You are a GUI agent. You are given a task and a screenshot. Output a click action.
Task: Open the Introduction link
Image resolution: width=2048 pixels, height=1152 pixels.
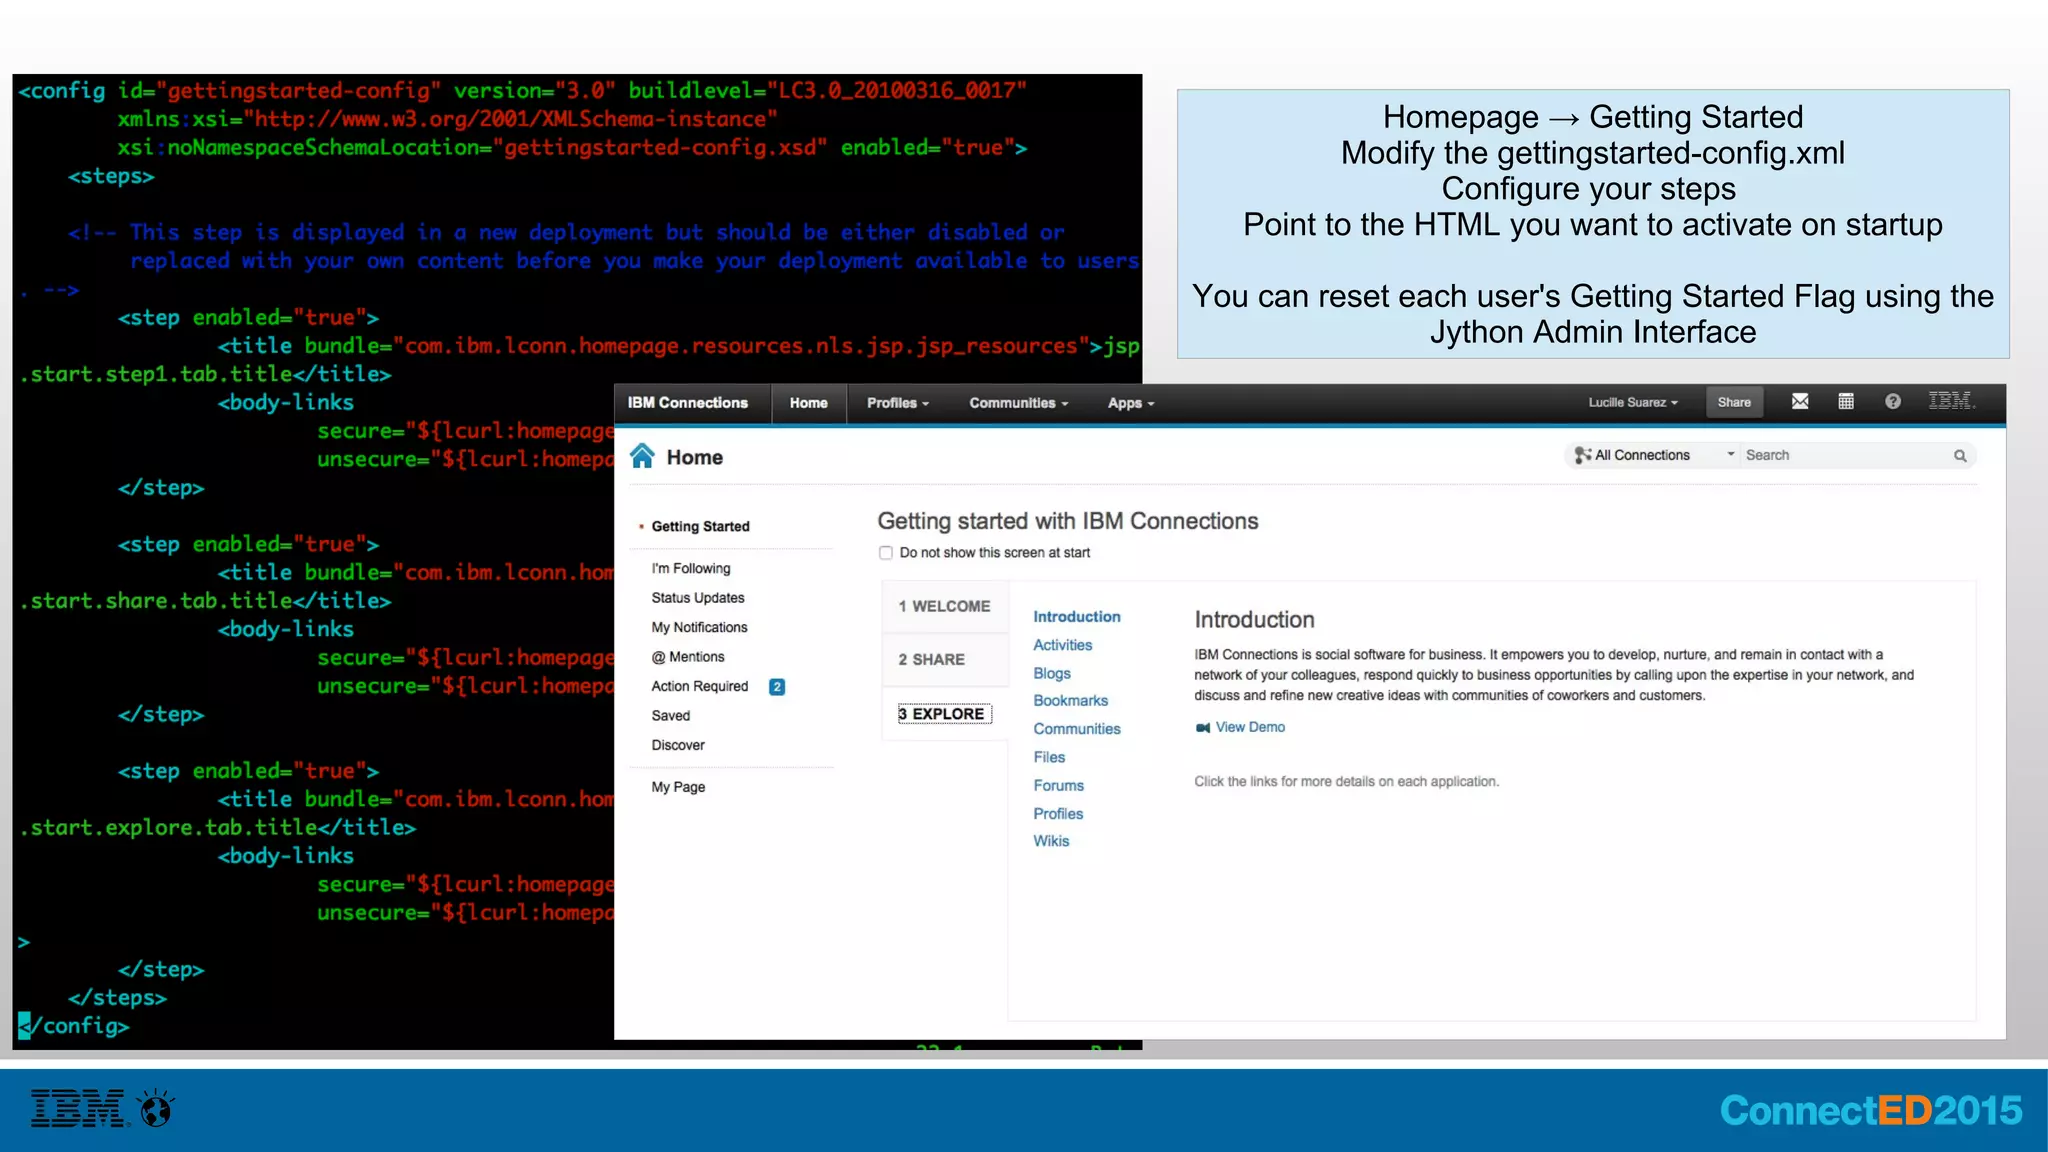[x=1077, y=617]
